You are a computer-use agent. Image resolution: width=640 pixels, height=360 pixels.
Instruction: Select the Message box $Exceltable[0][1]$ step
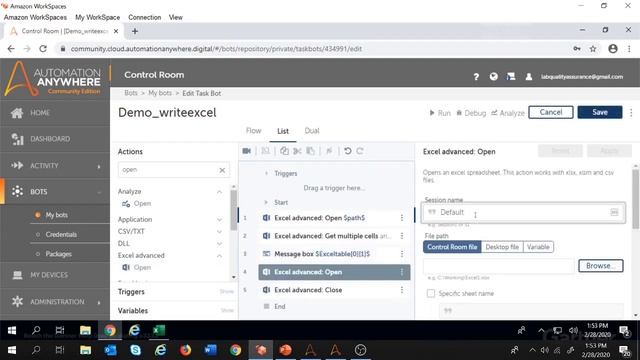click(x=334, y=254)
